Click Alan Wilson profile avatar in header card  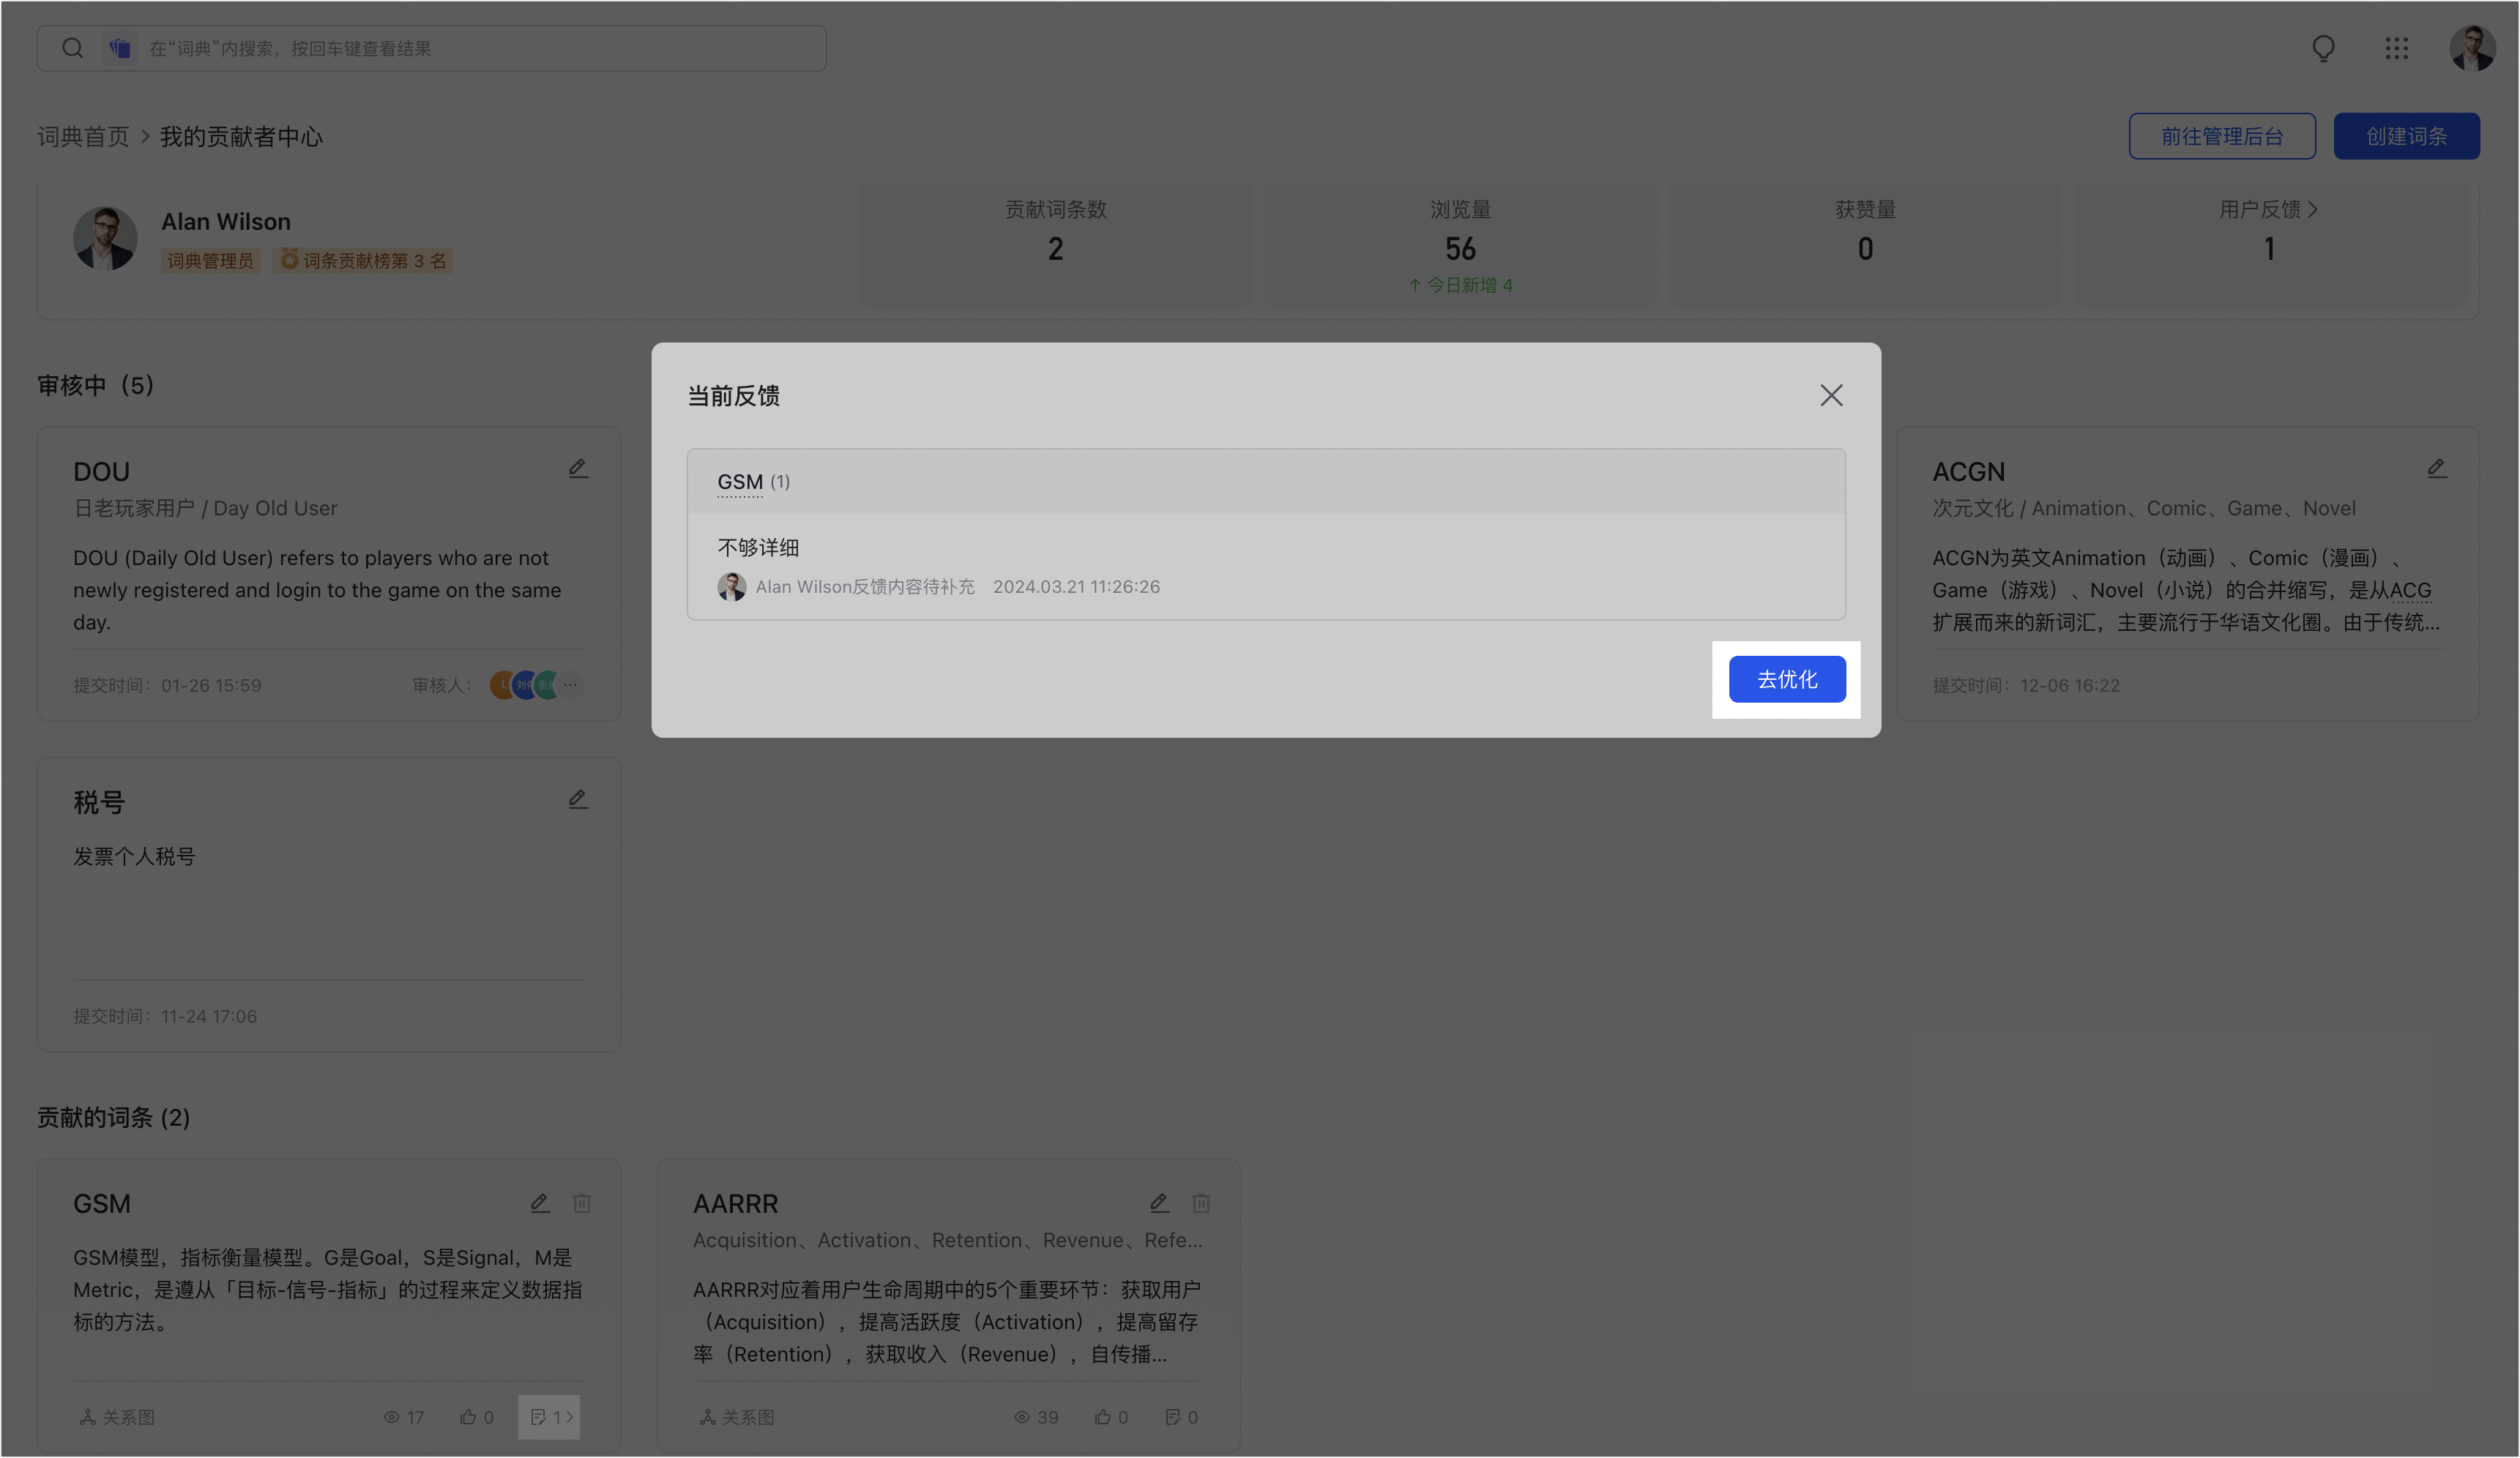[x=105, y=238]
